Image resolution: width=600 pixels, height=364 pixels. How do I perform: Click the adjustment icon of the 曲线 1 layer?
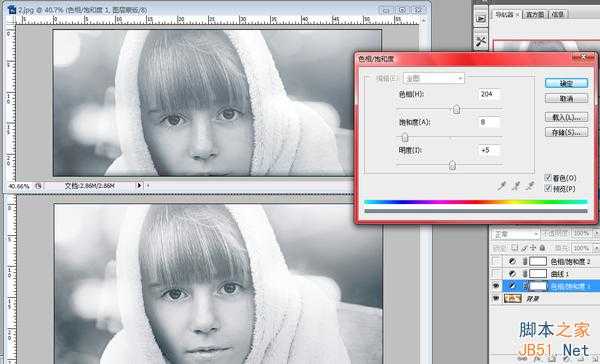pos(512,274)
